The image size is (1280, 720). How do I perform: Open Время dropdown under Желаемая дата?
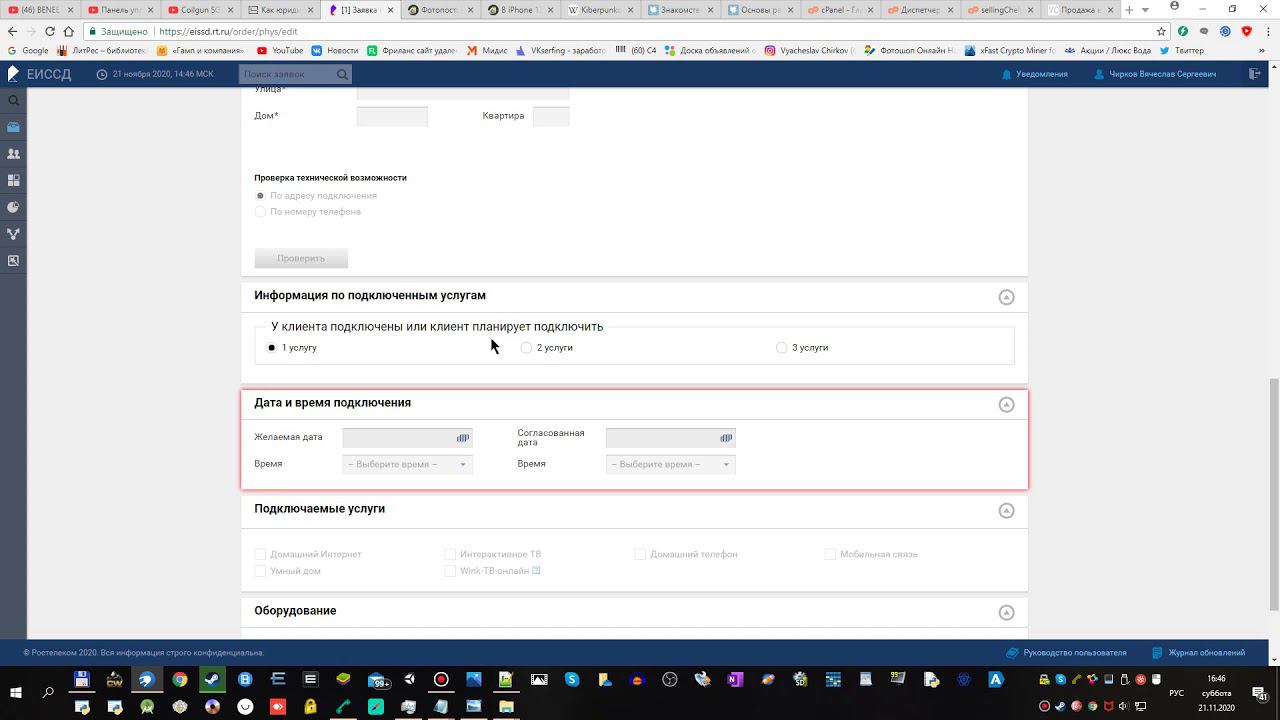pos(407,464)
